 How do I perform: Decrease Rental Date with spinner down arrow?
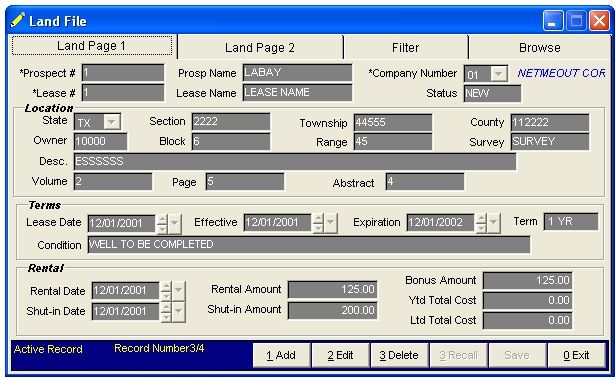pos(166,296)
